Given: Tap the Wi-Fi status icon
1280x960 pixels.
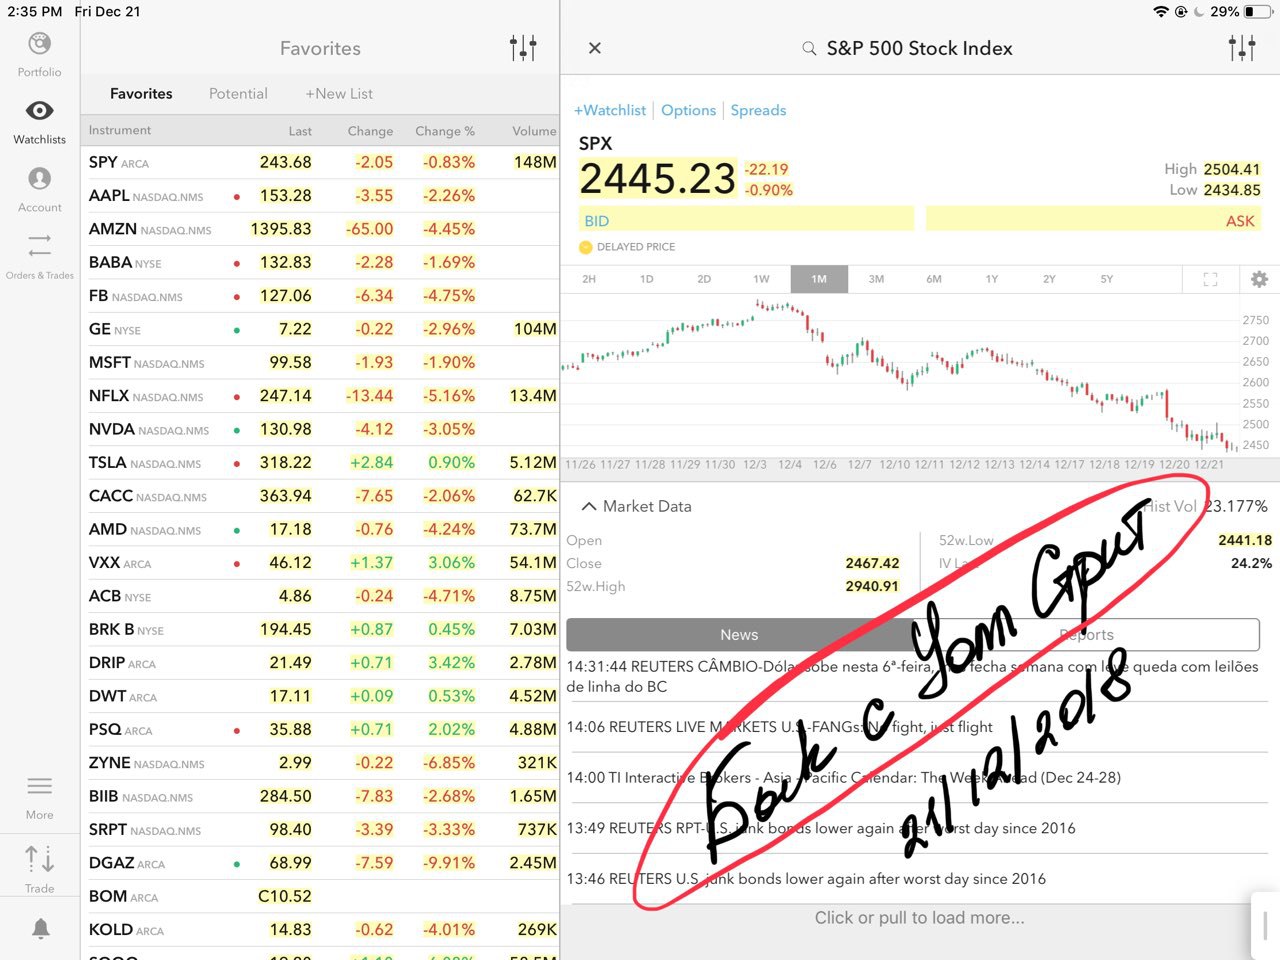Looking at the screenshot, I should (x=1161, y=12).
